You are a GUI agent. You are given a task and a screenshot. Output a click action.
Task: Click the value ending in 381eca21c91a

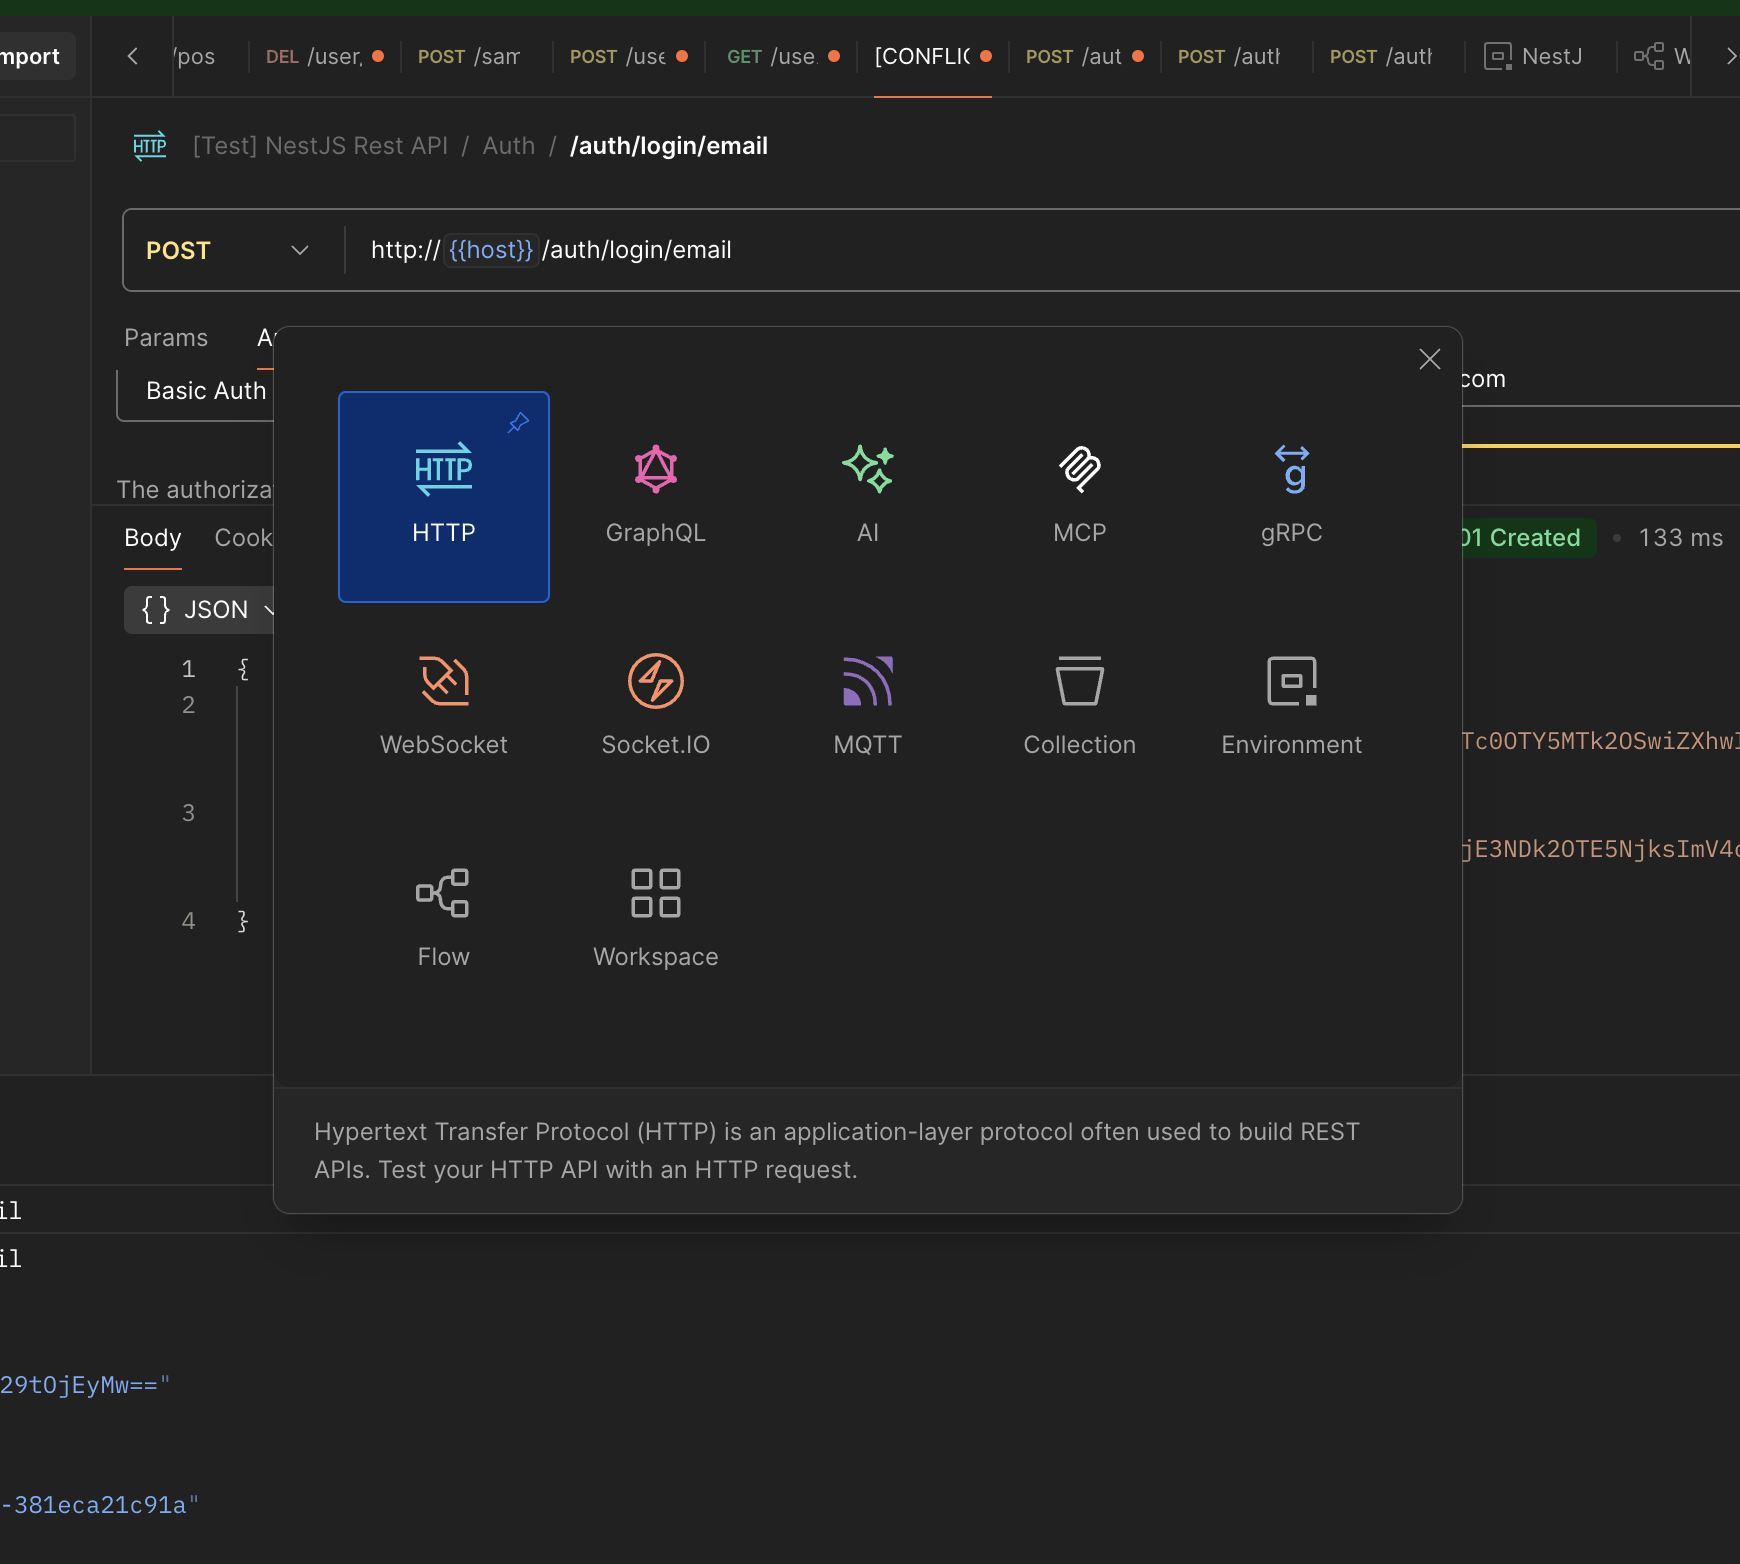(100, 1505)
